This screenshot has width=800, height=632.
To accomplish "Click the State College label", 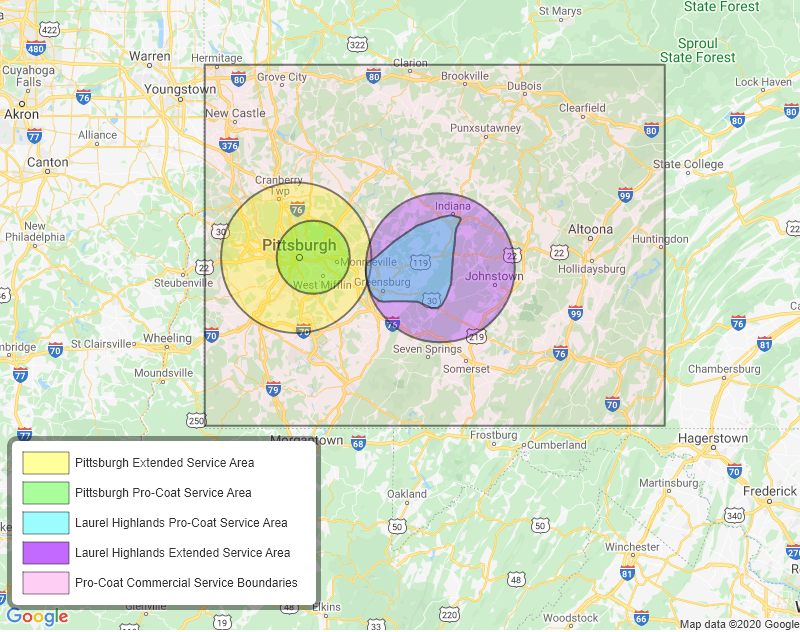I will tap(688, 164).
